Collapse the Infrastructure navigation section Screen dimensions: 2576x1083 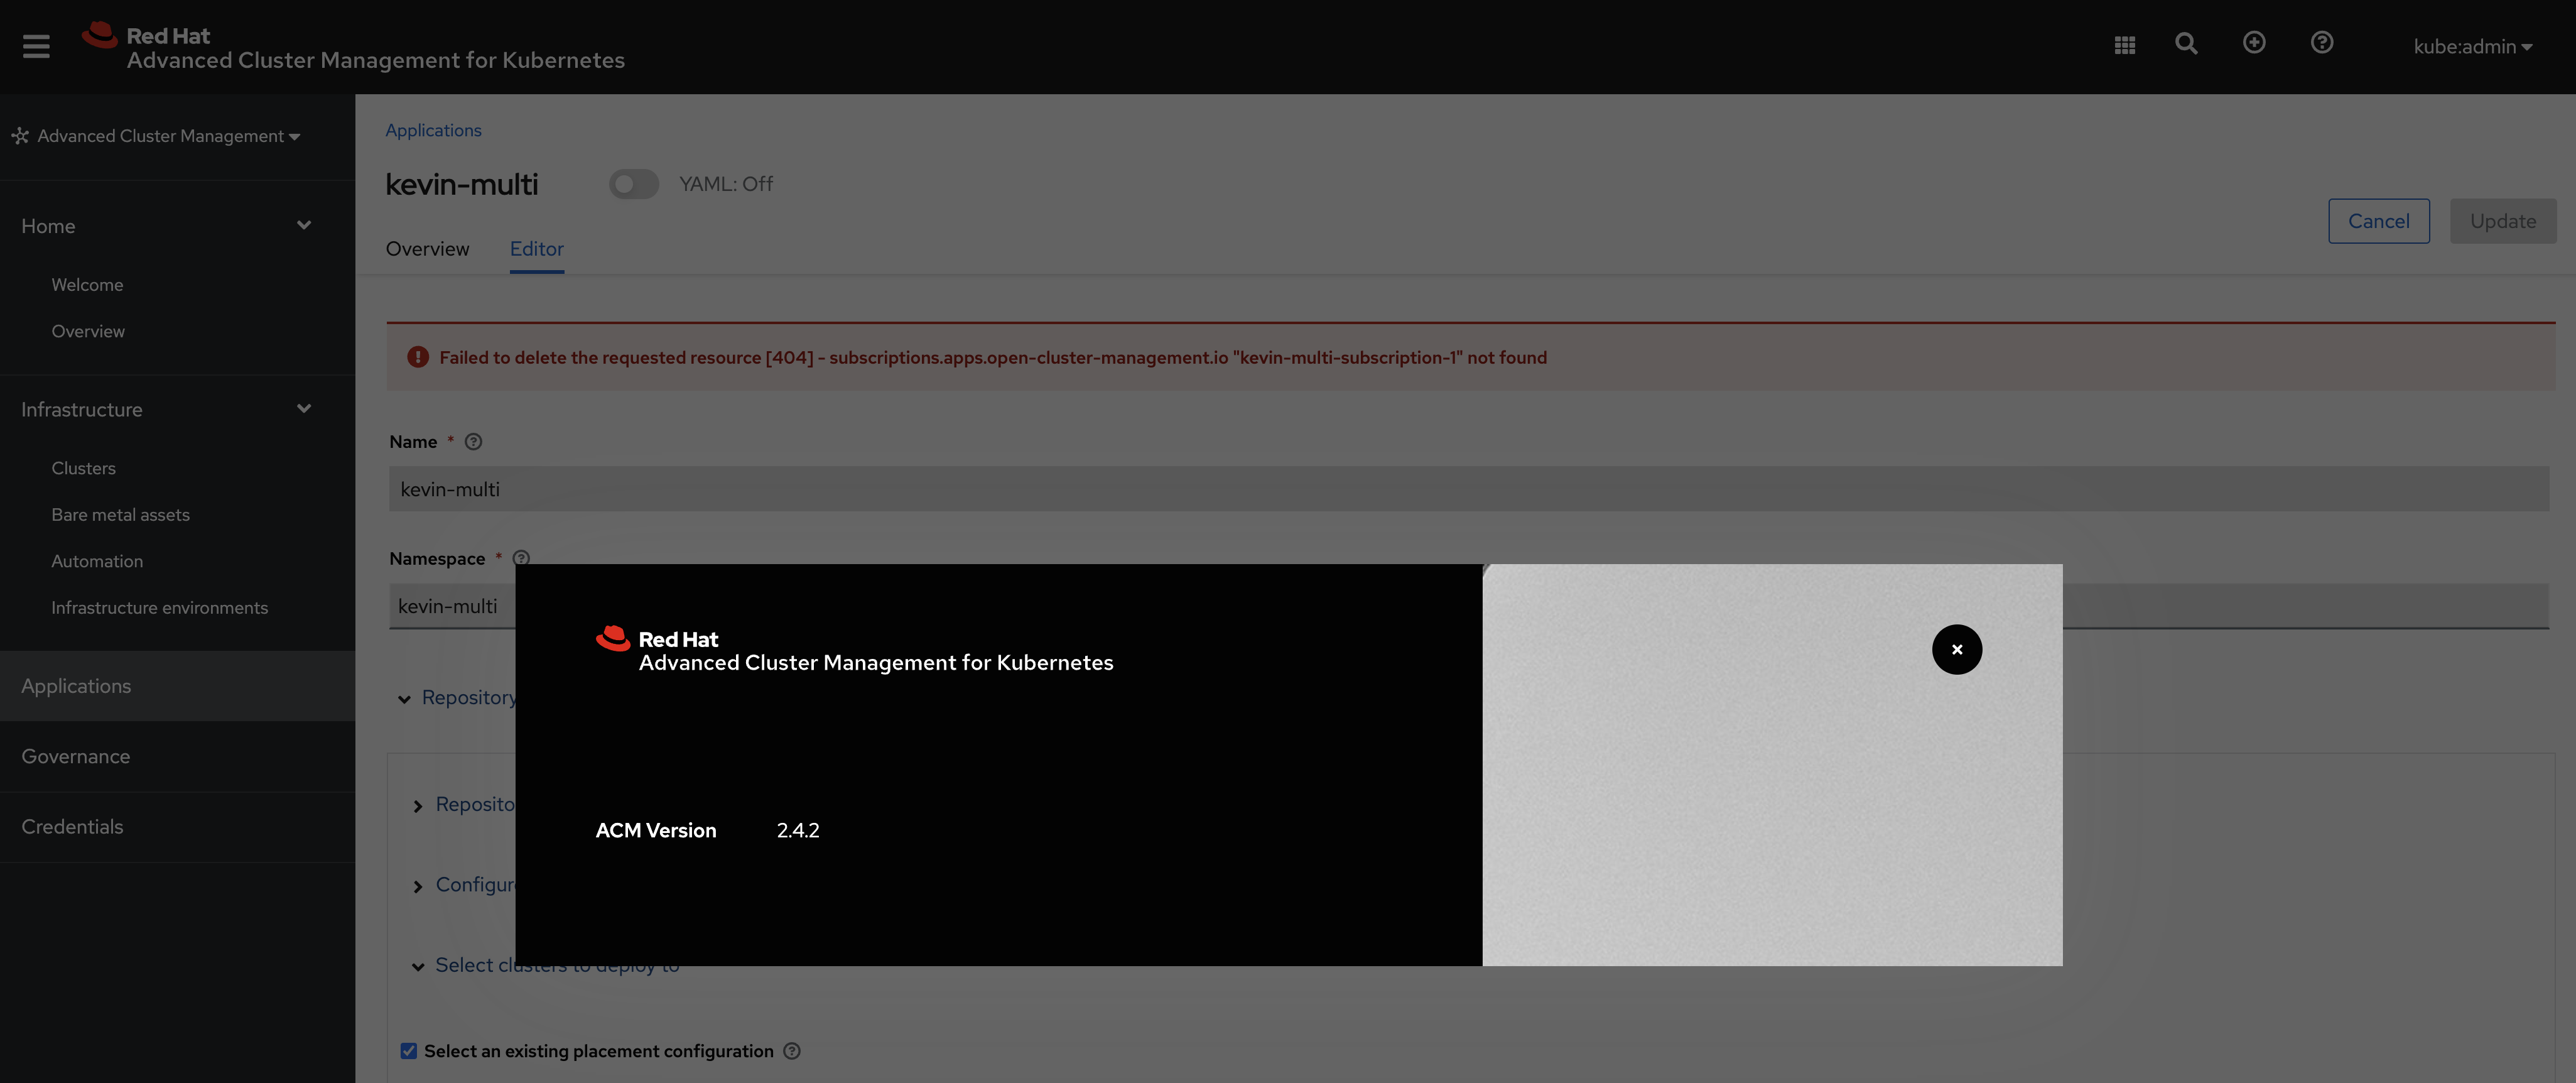303,409
